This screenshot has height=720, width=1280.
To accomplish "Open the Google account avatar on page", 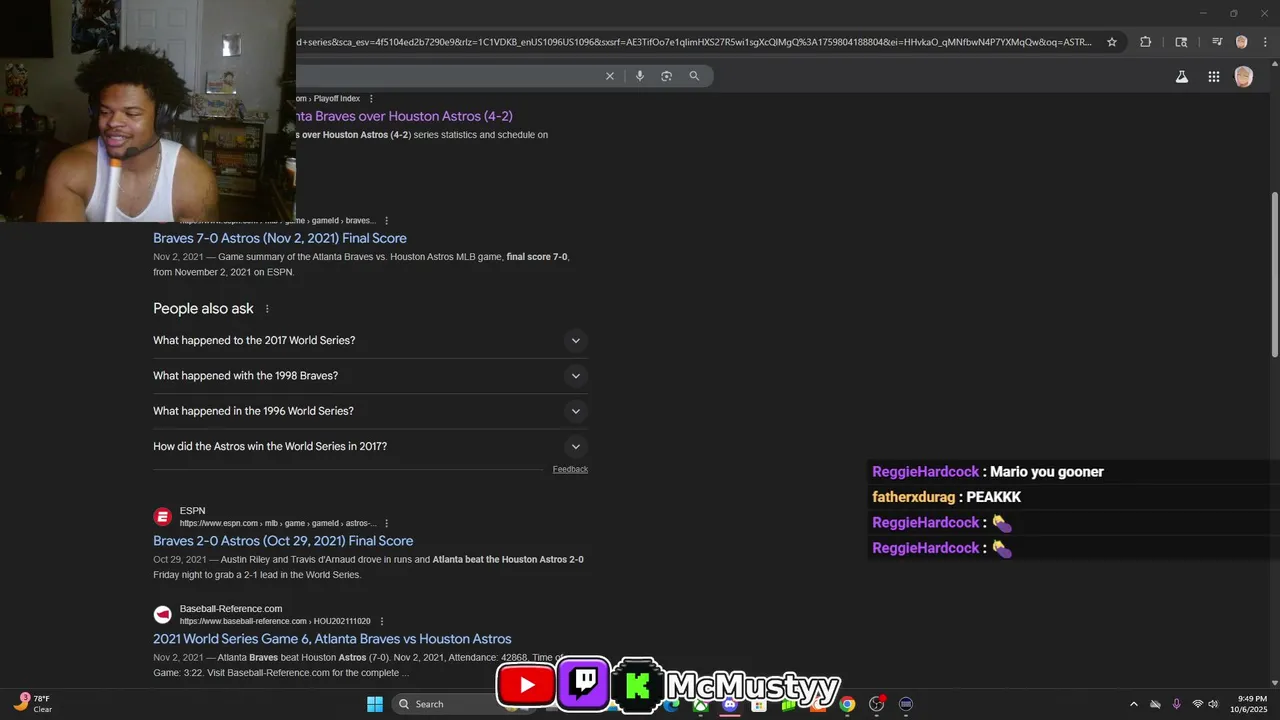I will (1244, 76).
